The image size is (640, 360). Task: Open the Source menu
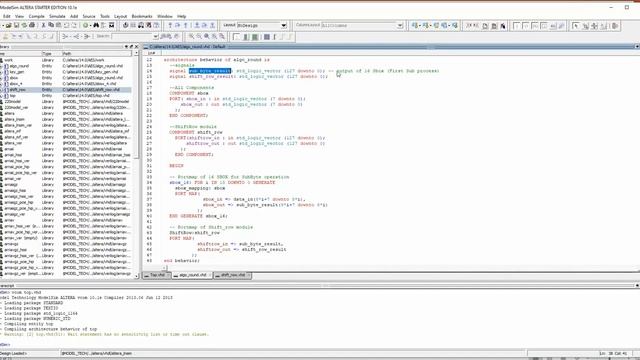point(89,16)
